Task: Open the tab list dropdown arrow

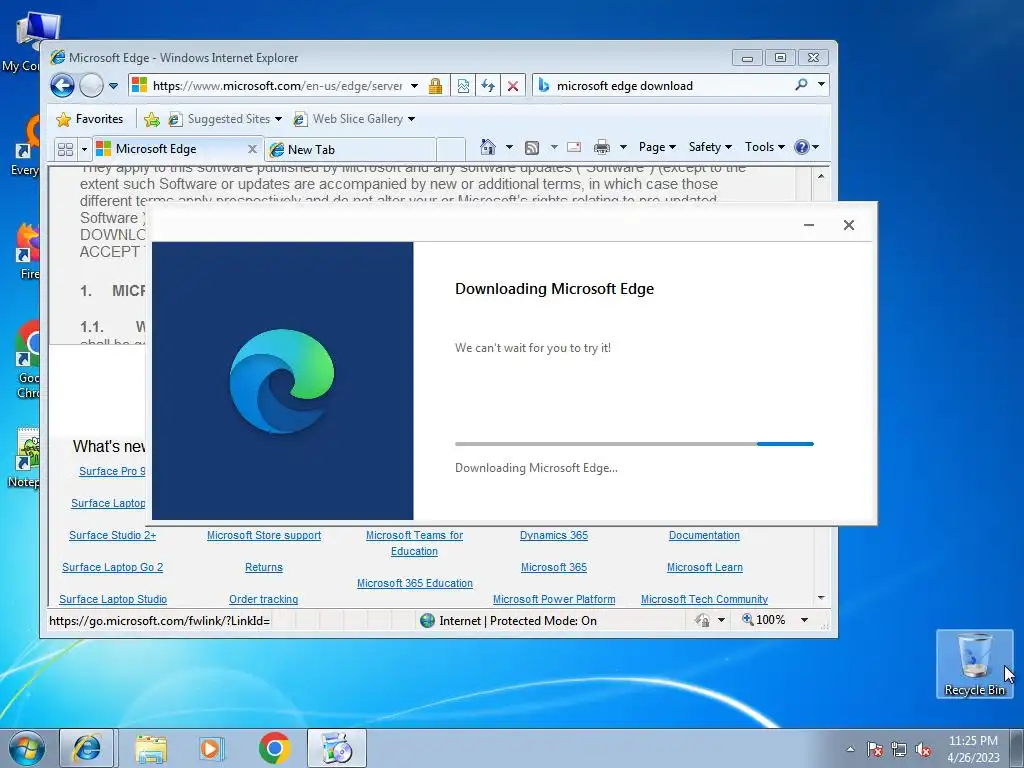Action: (84, 150)
